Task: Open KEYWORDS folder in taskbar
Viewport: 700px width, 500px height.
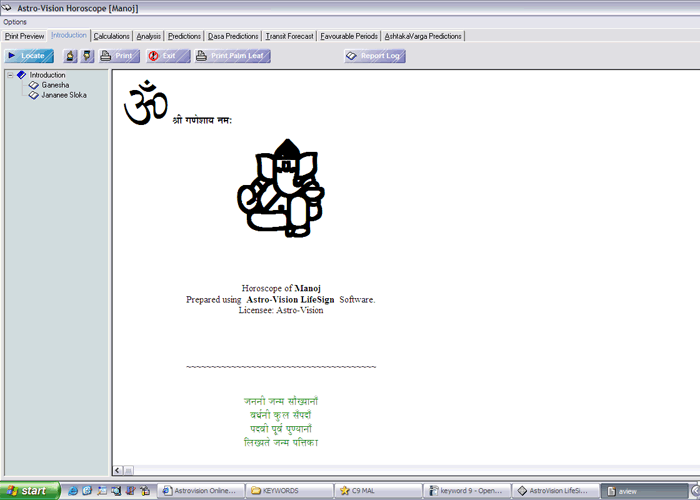Action: click(290, 491)
